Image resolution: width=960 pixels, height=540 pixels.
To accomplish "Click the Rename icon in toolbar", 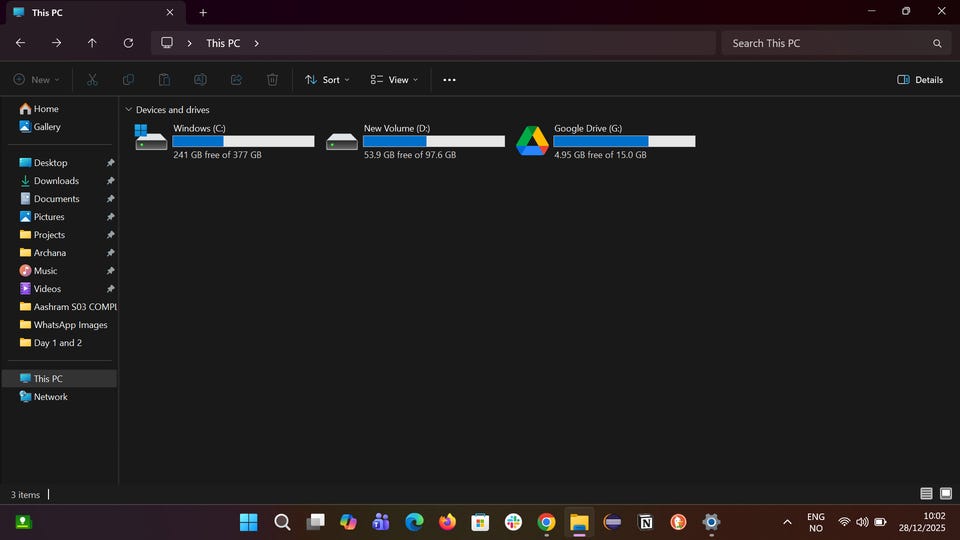I will coord(200,80).
